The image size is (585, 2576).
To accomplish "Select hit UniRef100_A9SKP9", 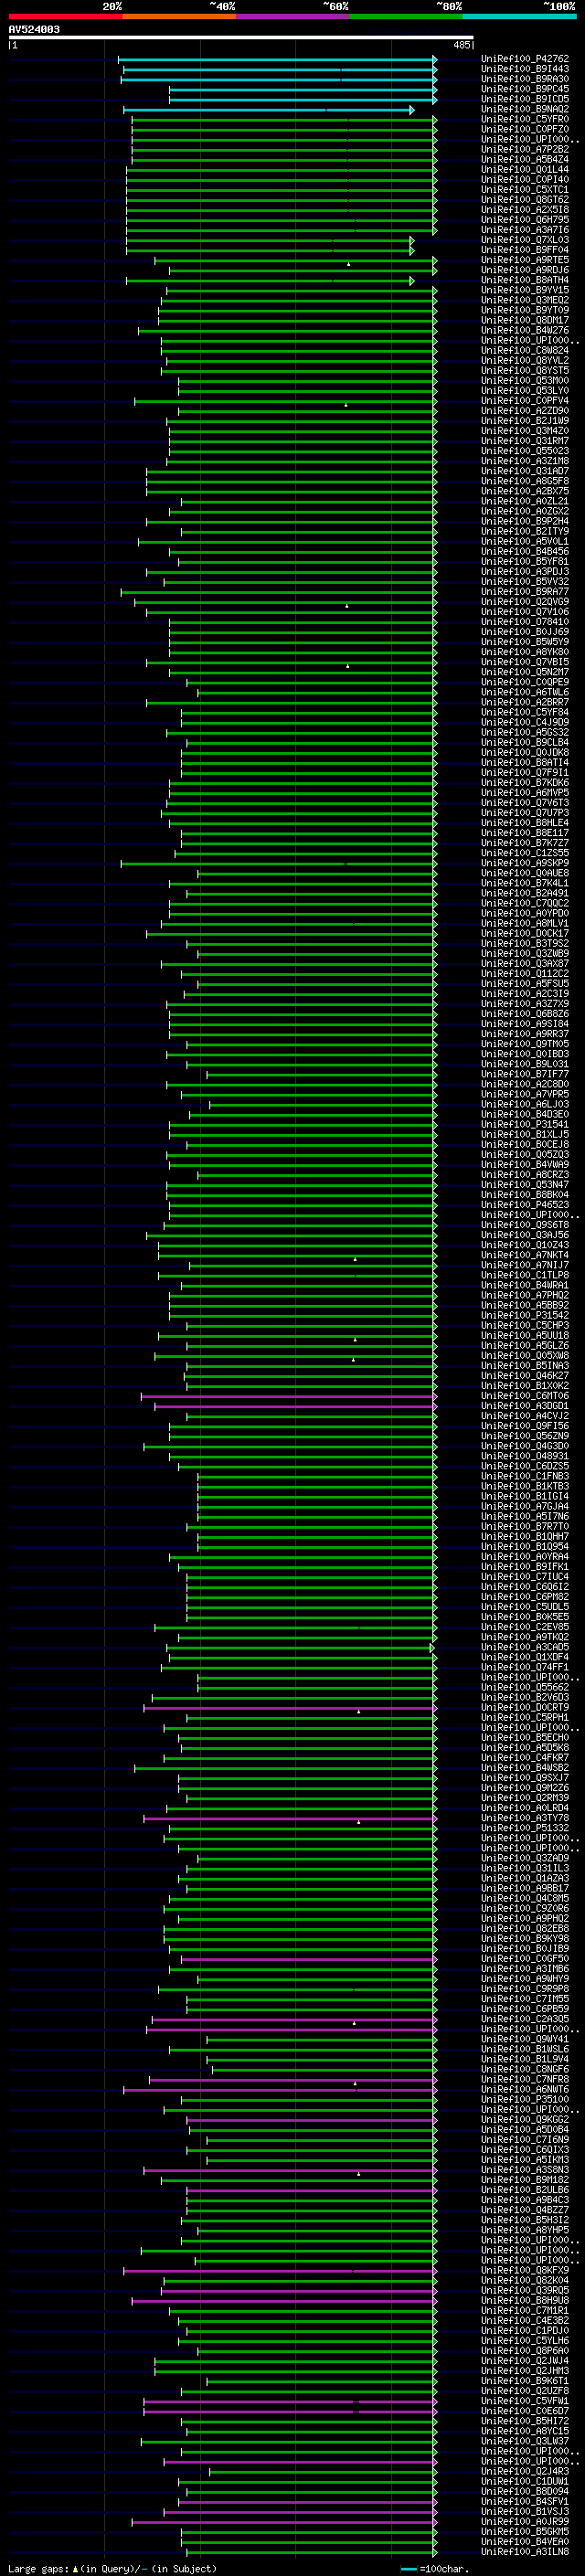I will coord(524,863).
